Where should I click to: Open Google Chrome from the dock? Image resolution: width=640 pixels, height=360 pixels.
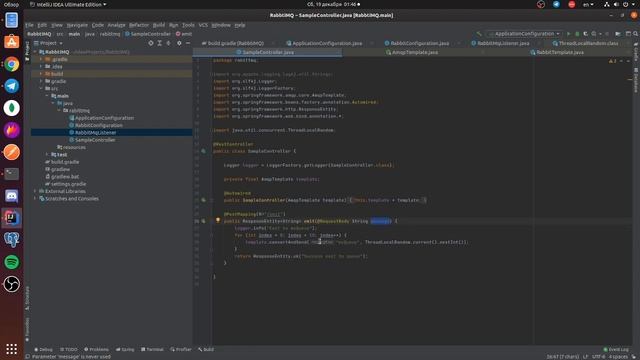[x=11, y=64]
